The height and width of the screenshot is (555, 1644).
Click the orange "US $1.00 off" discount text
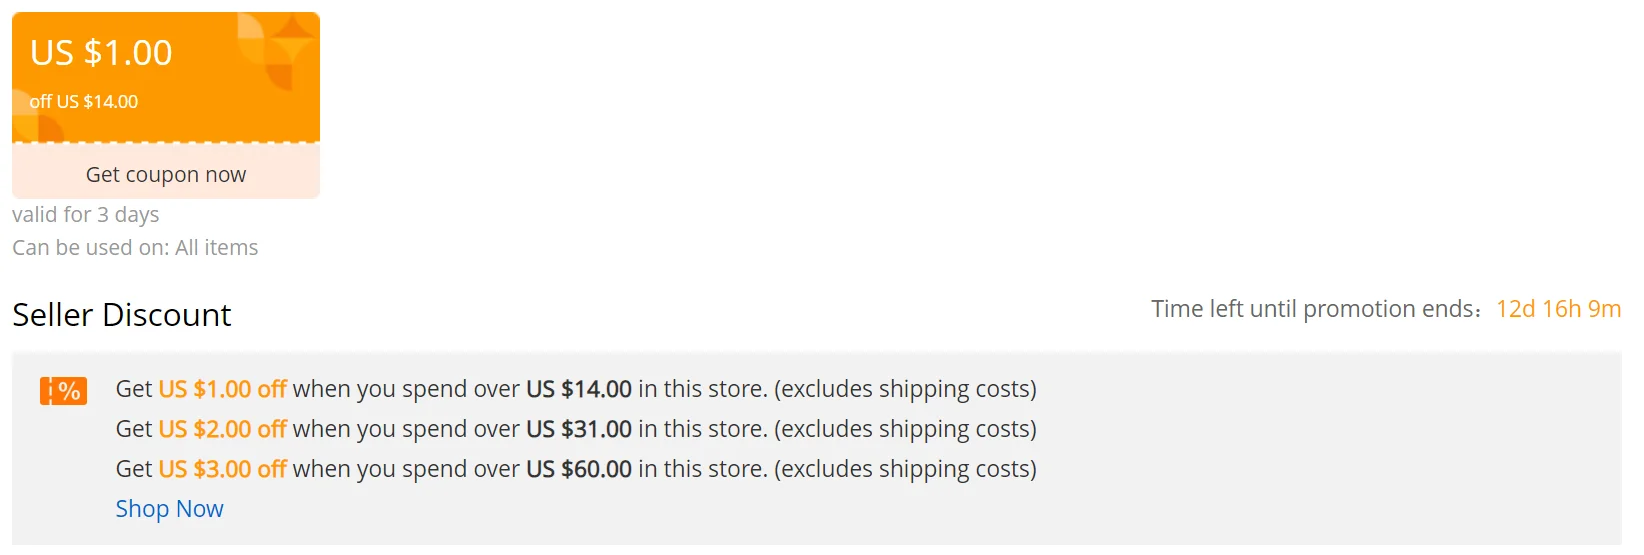click(222, 389)
